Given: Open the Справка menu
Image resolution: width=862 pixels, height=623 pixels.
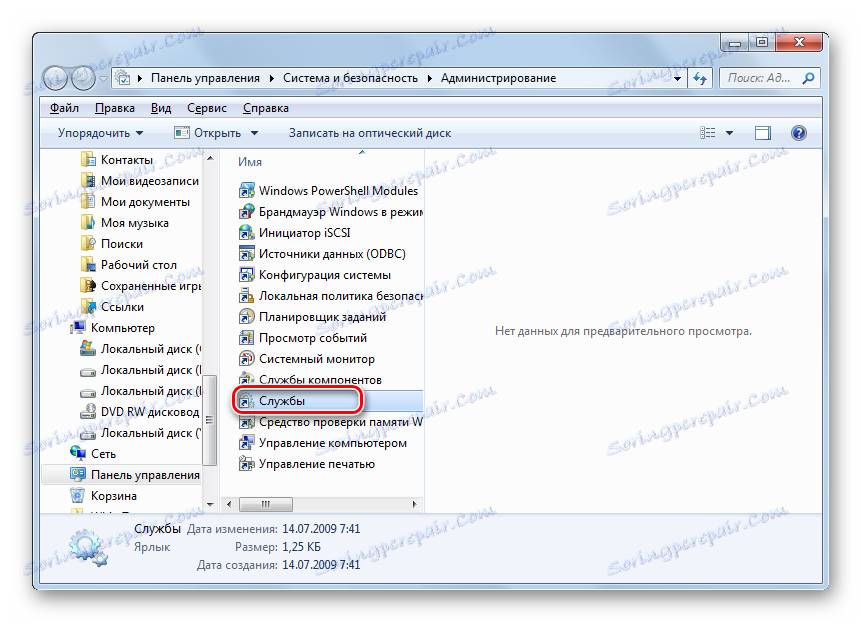Looking at the screenshot, I should 266,108.
